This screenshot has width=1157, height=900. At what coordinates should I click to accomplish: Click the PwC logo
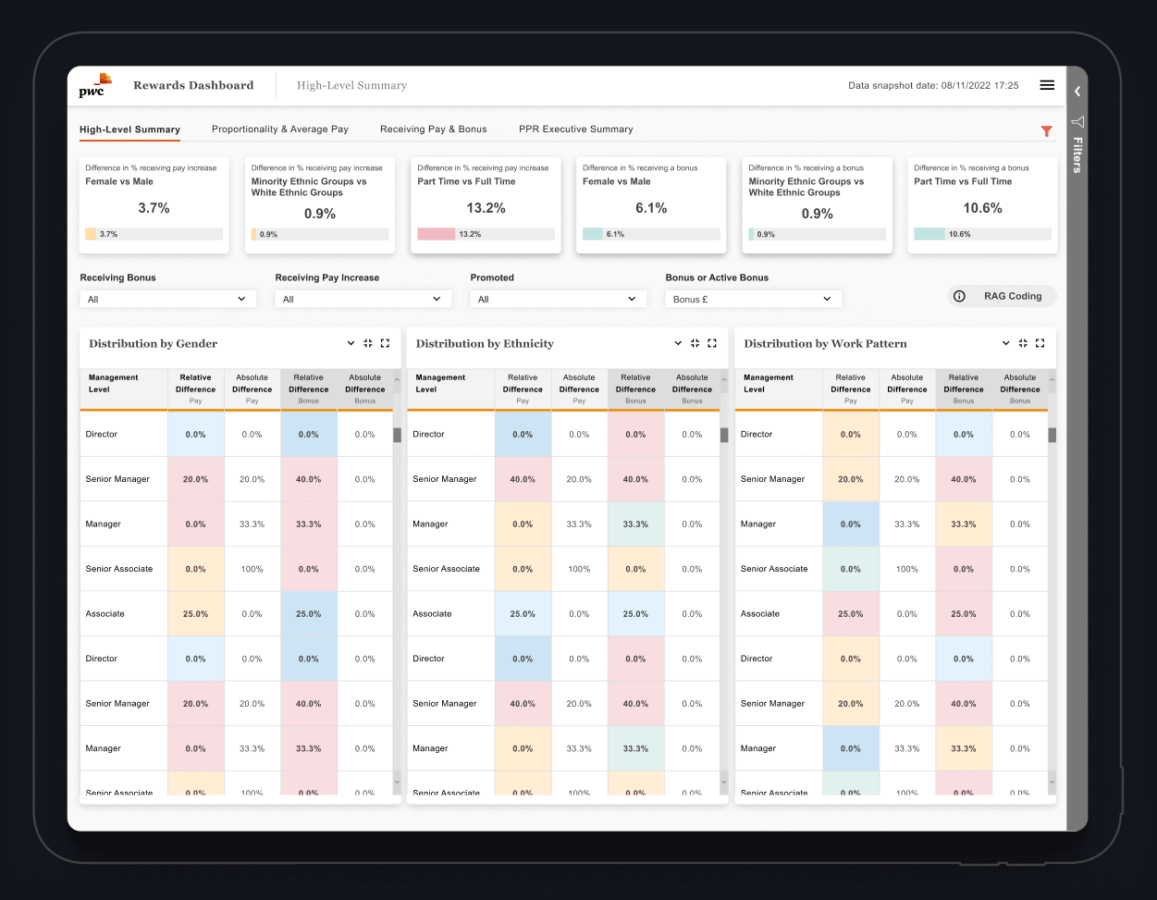[95, 86]
